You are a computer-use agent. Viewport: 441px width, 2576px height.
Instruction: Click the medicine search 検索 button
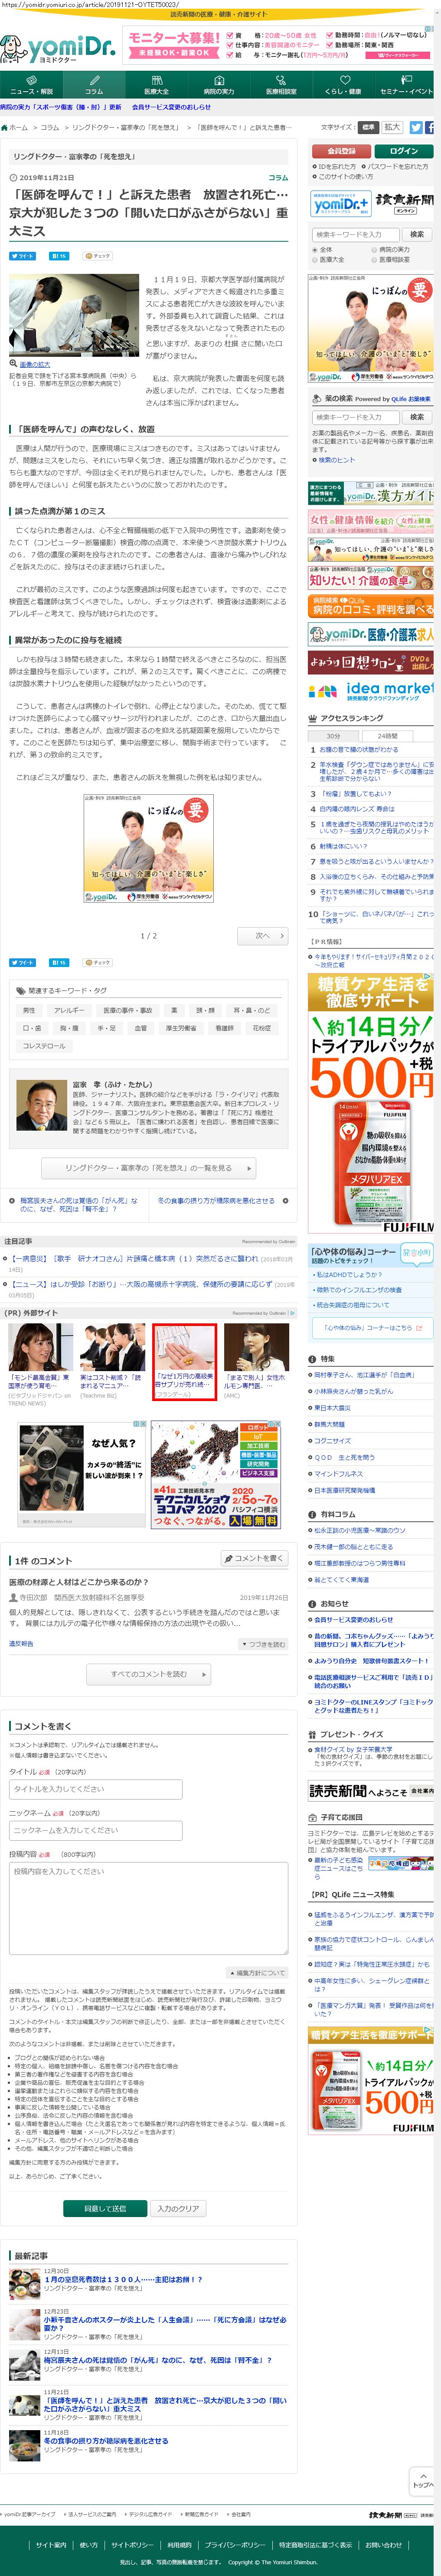coord(417,417)
